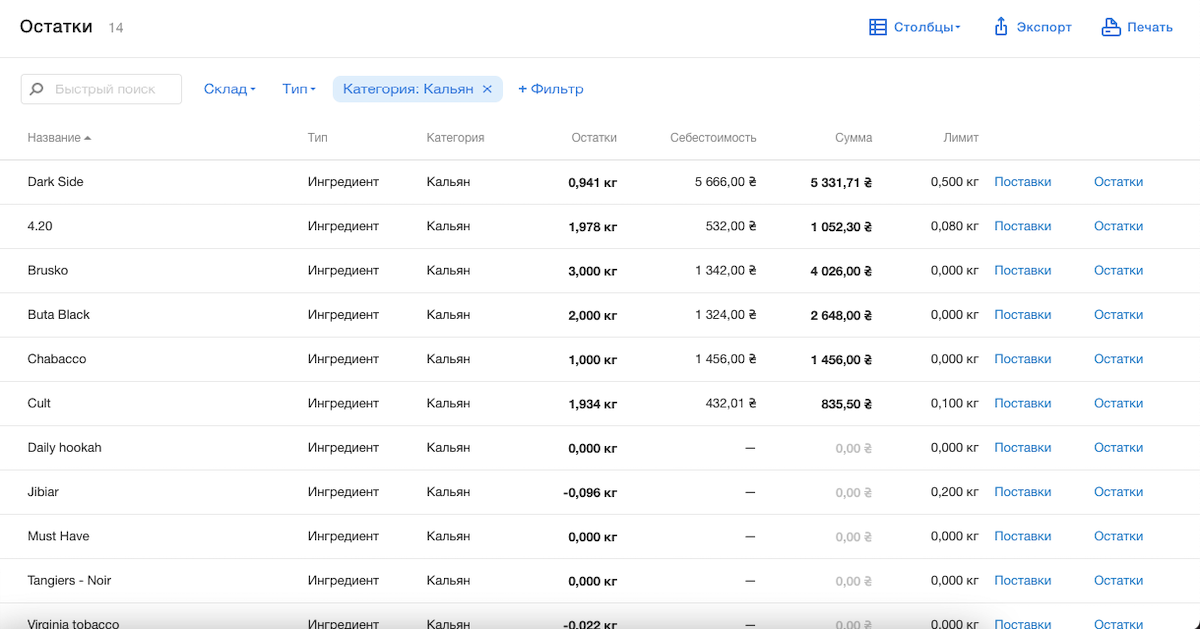Click the magnifier search icon

pos(37,89)
